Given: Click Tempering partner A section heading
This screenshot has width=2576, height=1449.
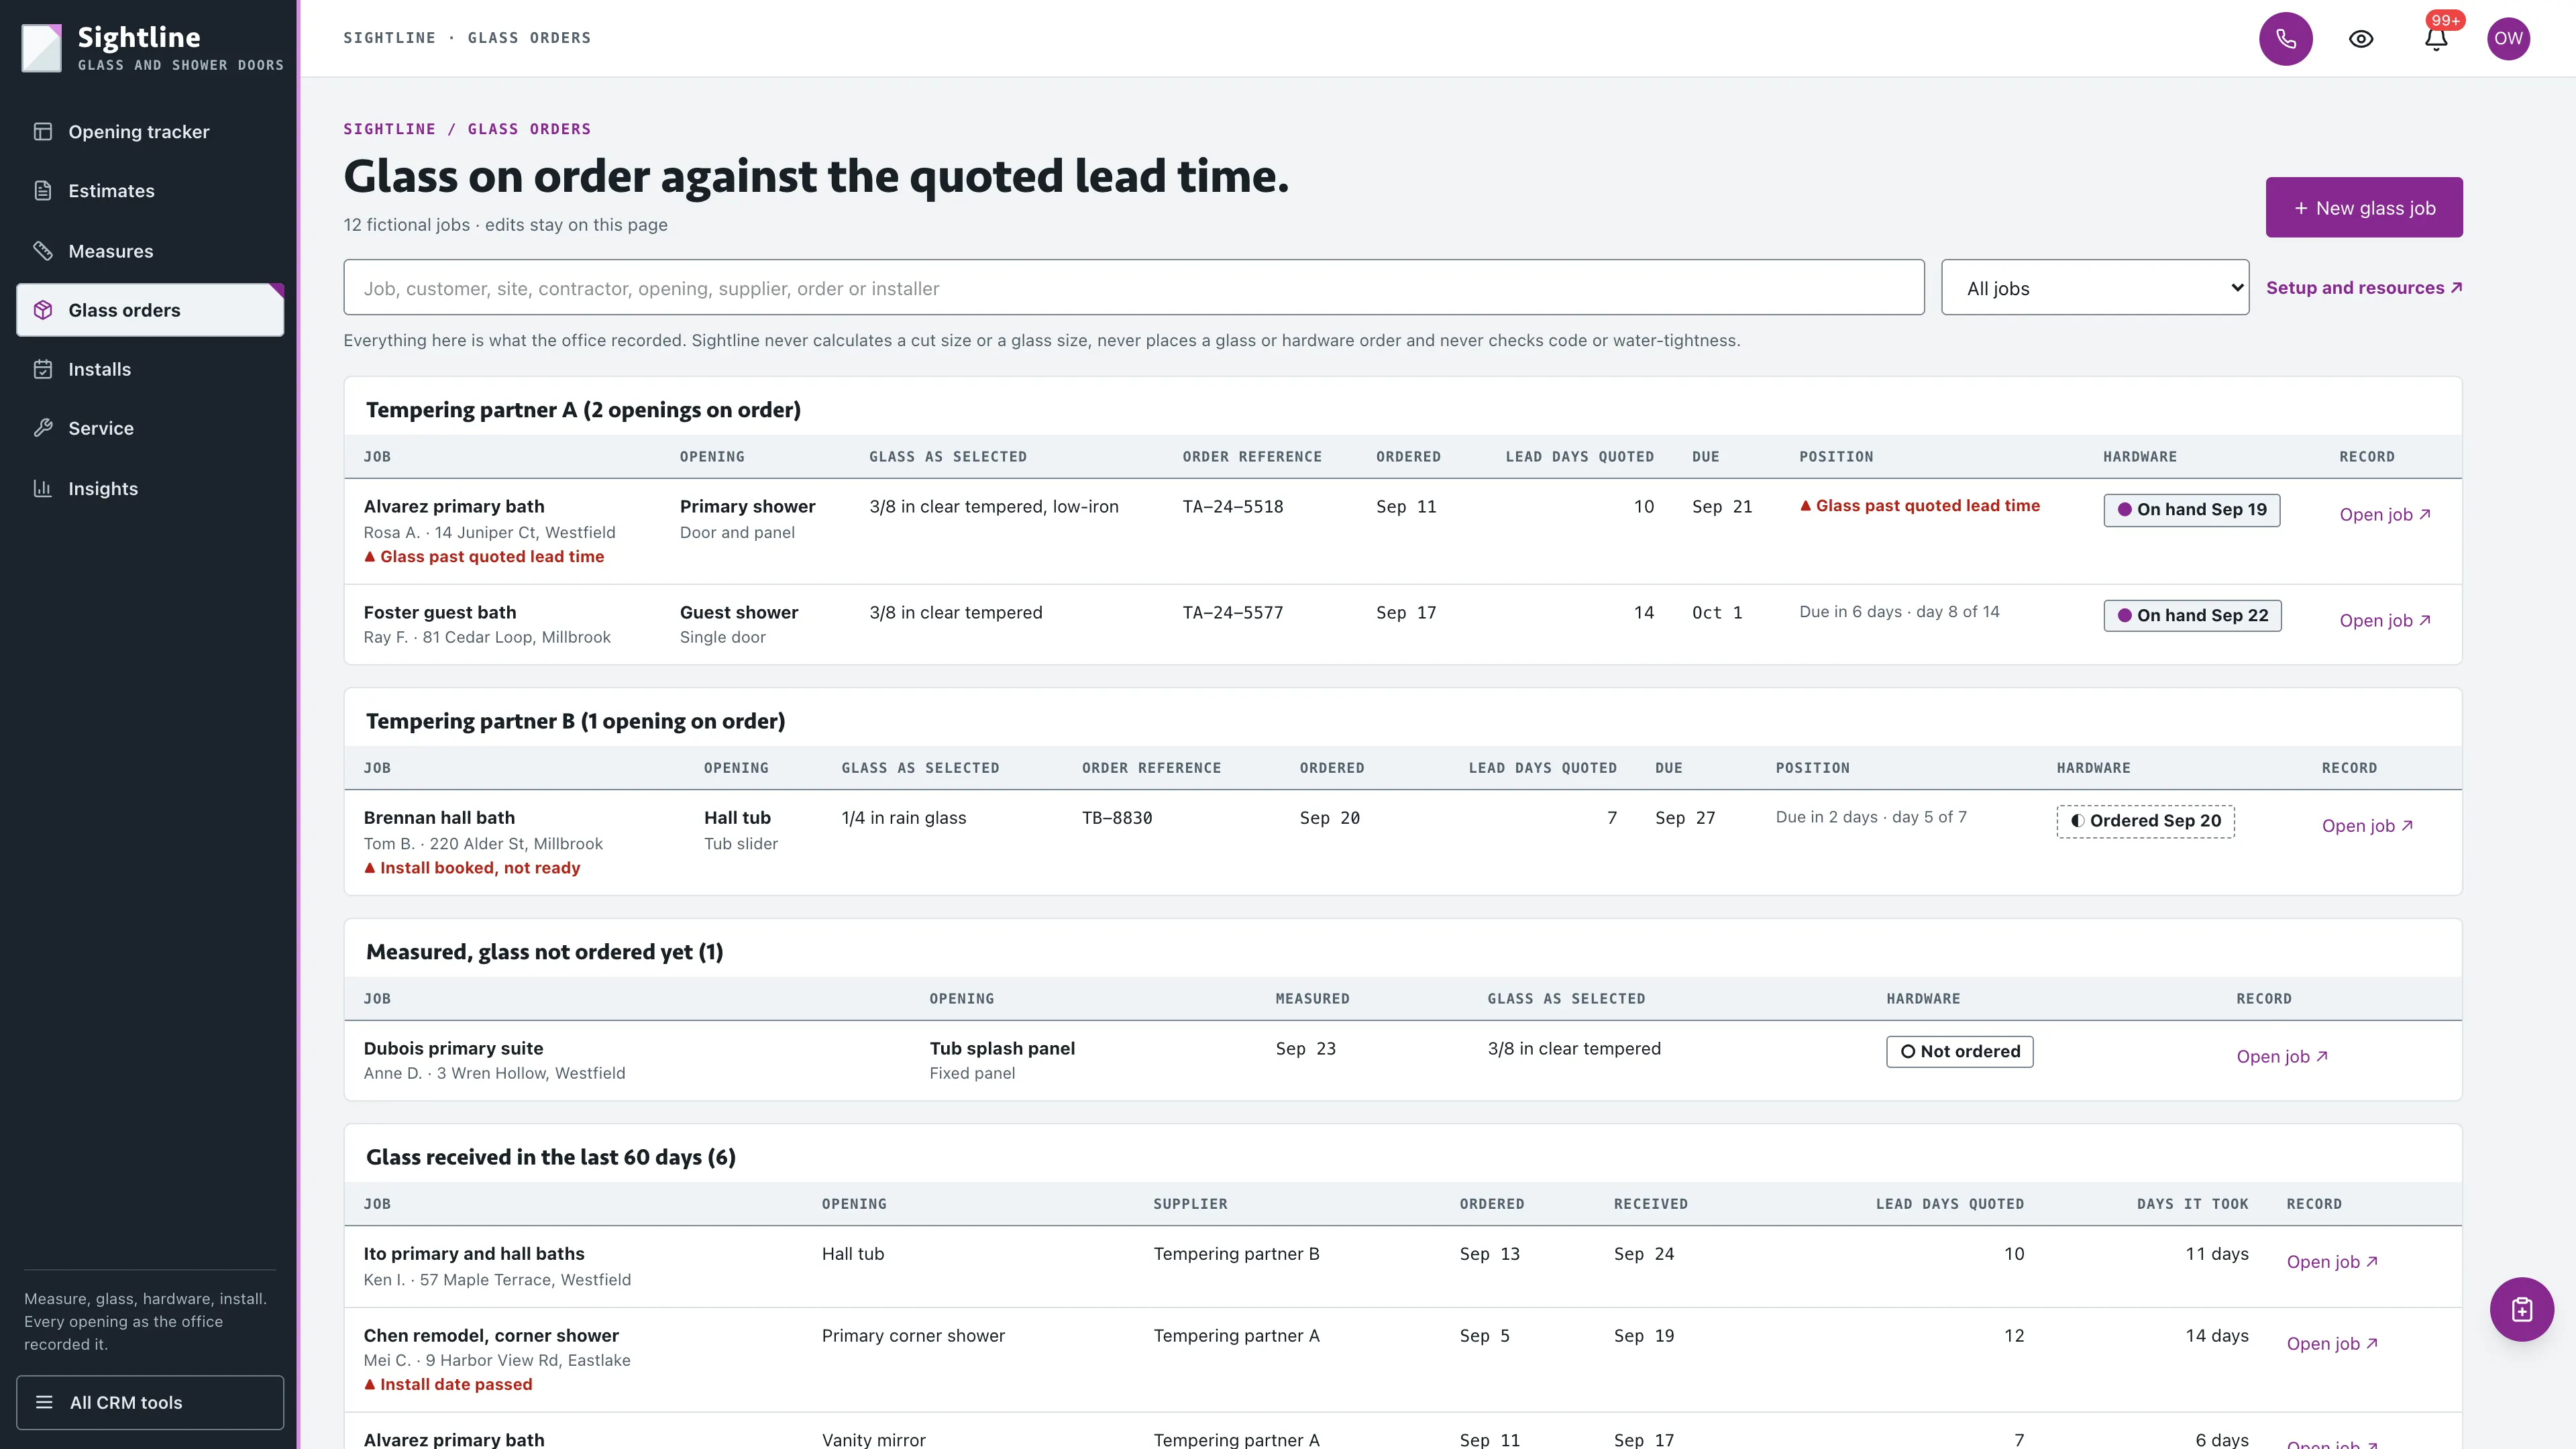Looking at the screenshot, I should [x=583, y=410].
